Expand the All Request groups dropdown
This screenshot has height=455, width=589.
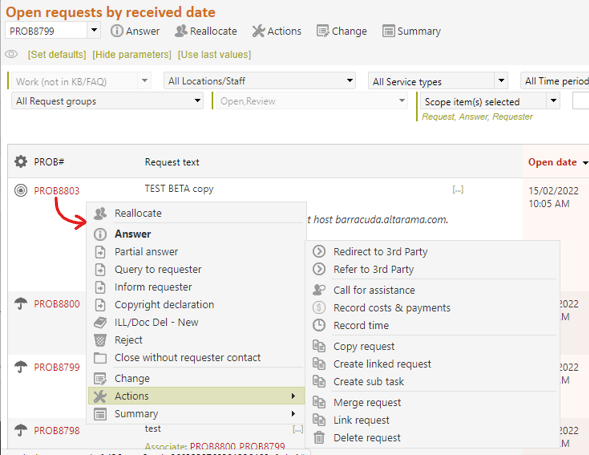pos(107,101)
